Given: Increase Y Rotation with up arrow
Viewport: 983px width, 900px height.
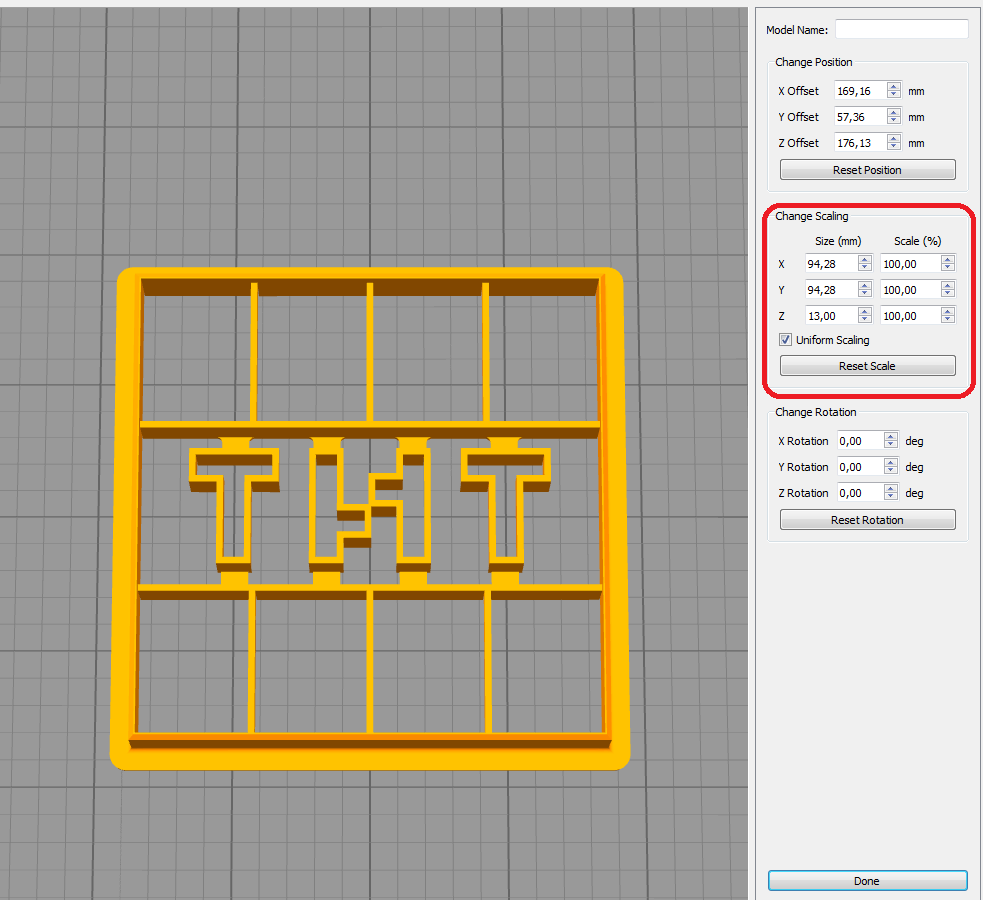Looking at the screenshot, I should (x=891, y=462).
